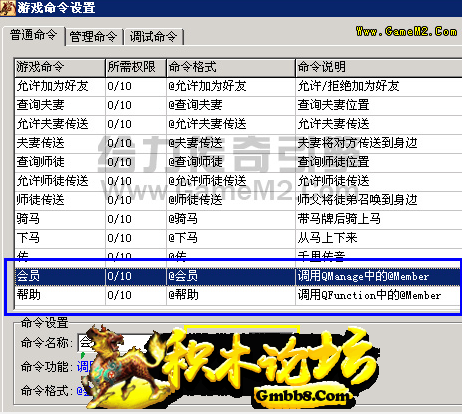462x414 pixels.
Task: Select the 允许夫妻传送 row
Action: click(238, 125)
